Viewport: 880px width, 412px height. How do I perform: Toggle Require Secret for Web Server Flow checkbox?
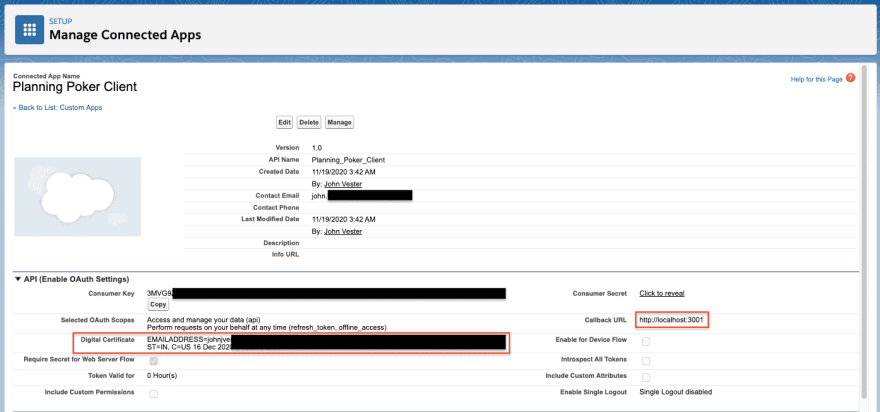(154, 361)
